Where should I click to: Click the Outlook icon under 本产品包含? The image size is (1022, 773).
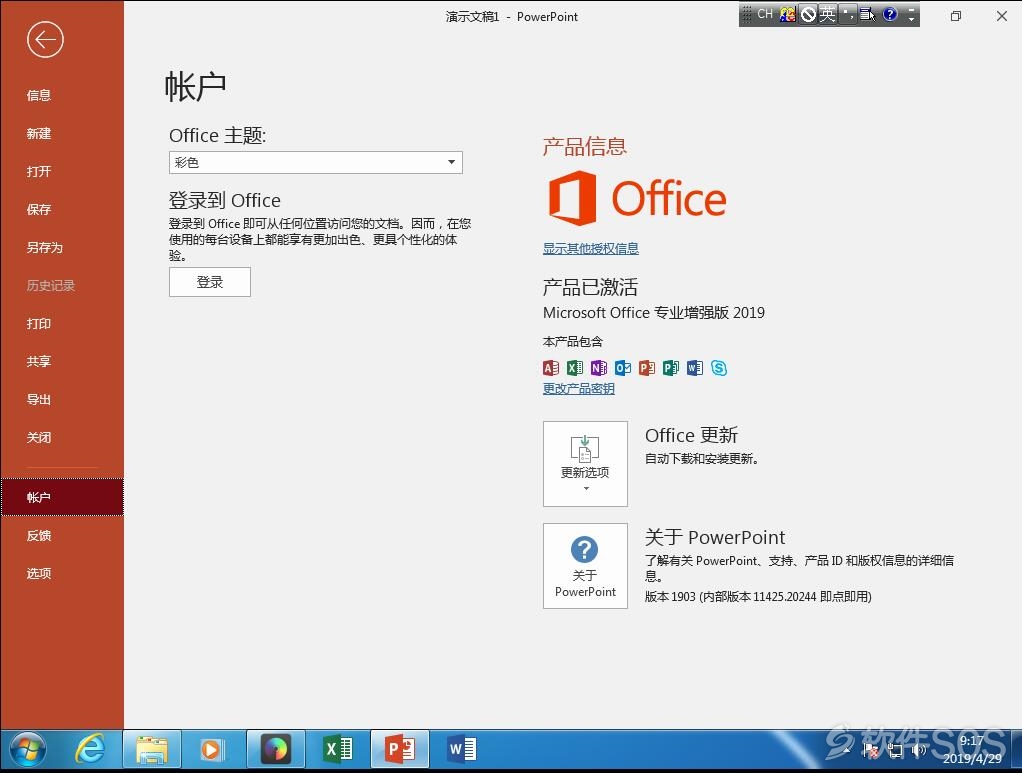623,368
